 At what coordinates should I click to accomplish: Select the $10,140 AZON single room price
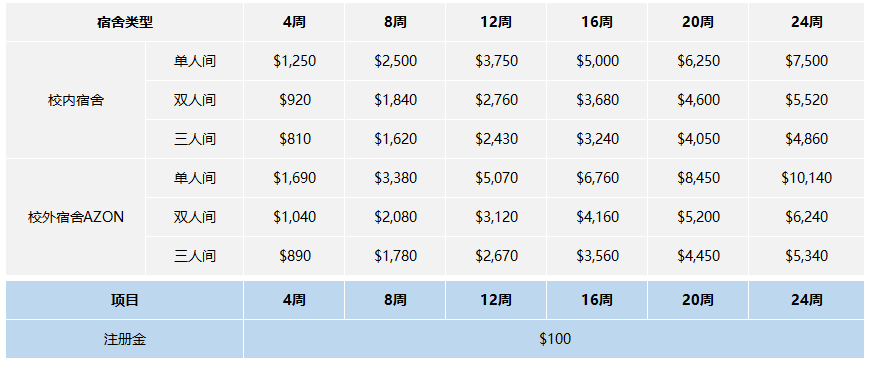click(x=806, y=178)
